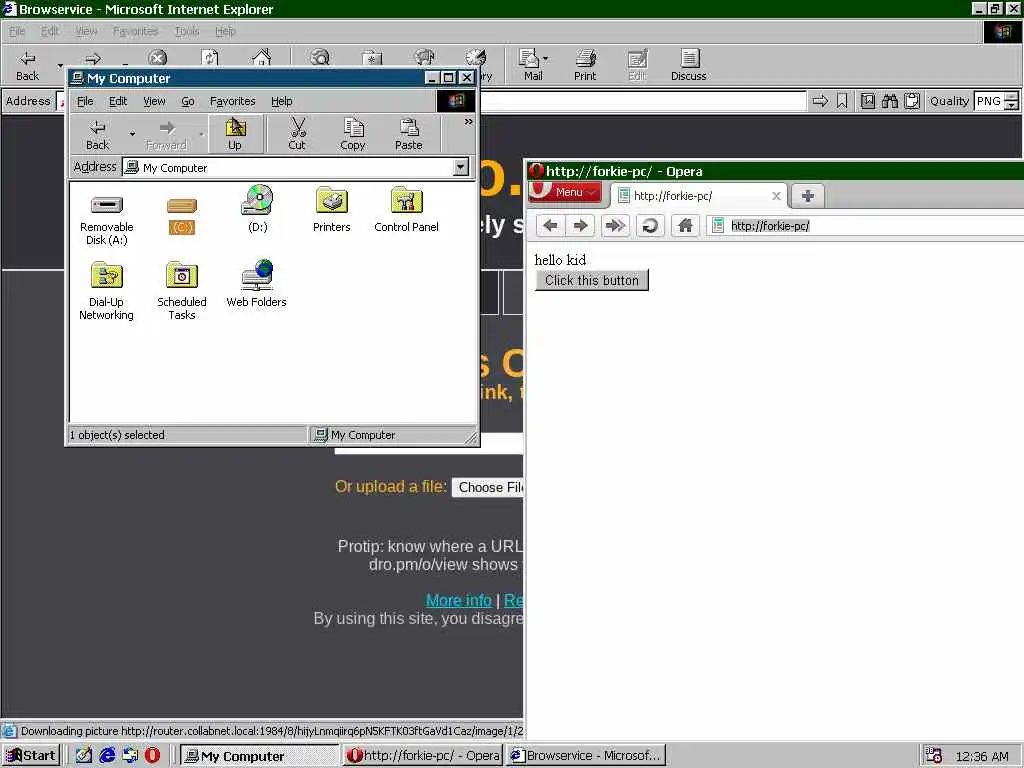This screenshot has height=768, width=1024.
Task: Click the 12:36 AM taskbar clock
Action: tap(982, 756)
